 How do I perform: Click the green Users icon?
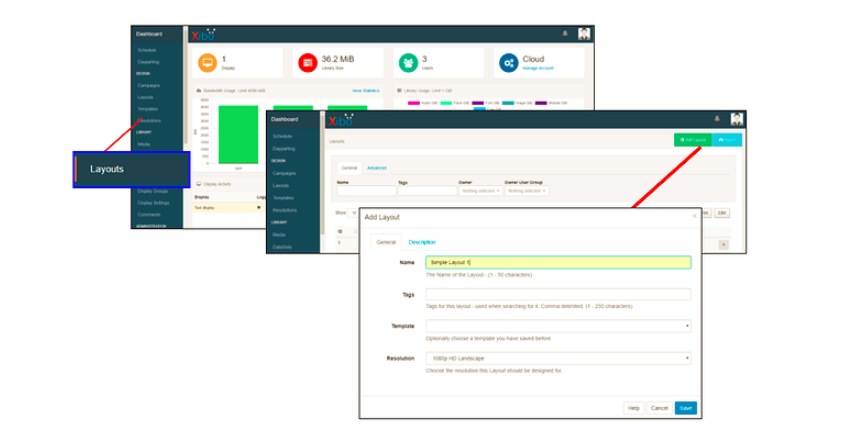[407, 63]
